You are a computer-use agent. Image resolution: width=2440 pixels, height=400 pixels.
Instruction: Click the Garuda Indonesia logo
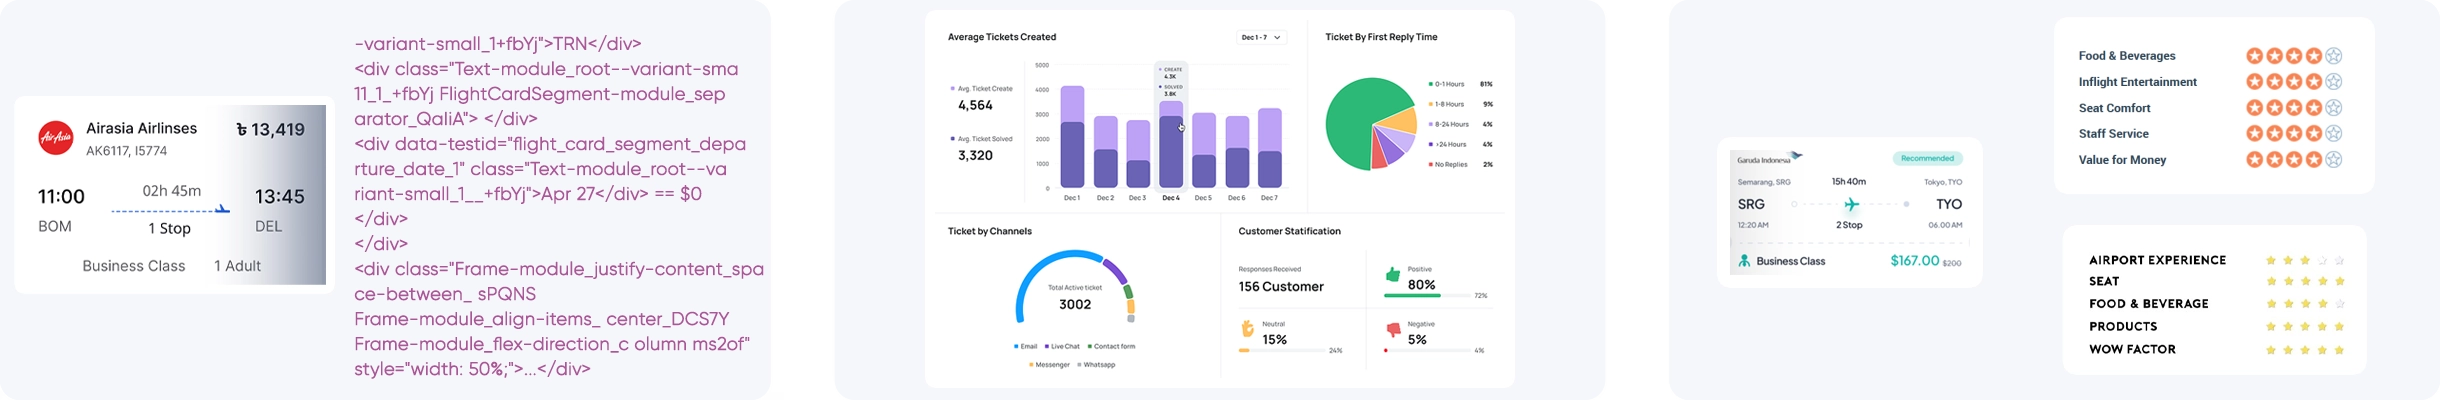click(x=1769, y=158)
